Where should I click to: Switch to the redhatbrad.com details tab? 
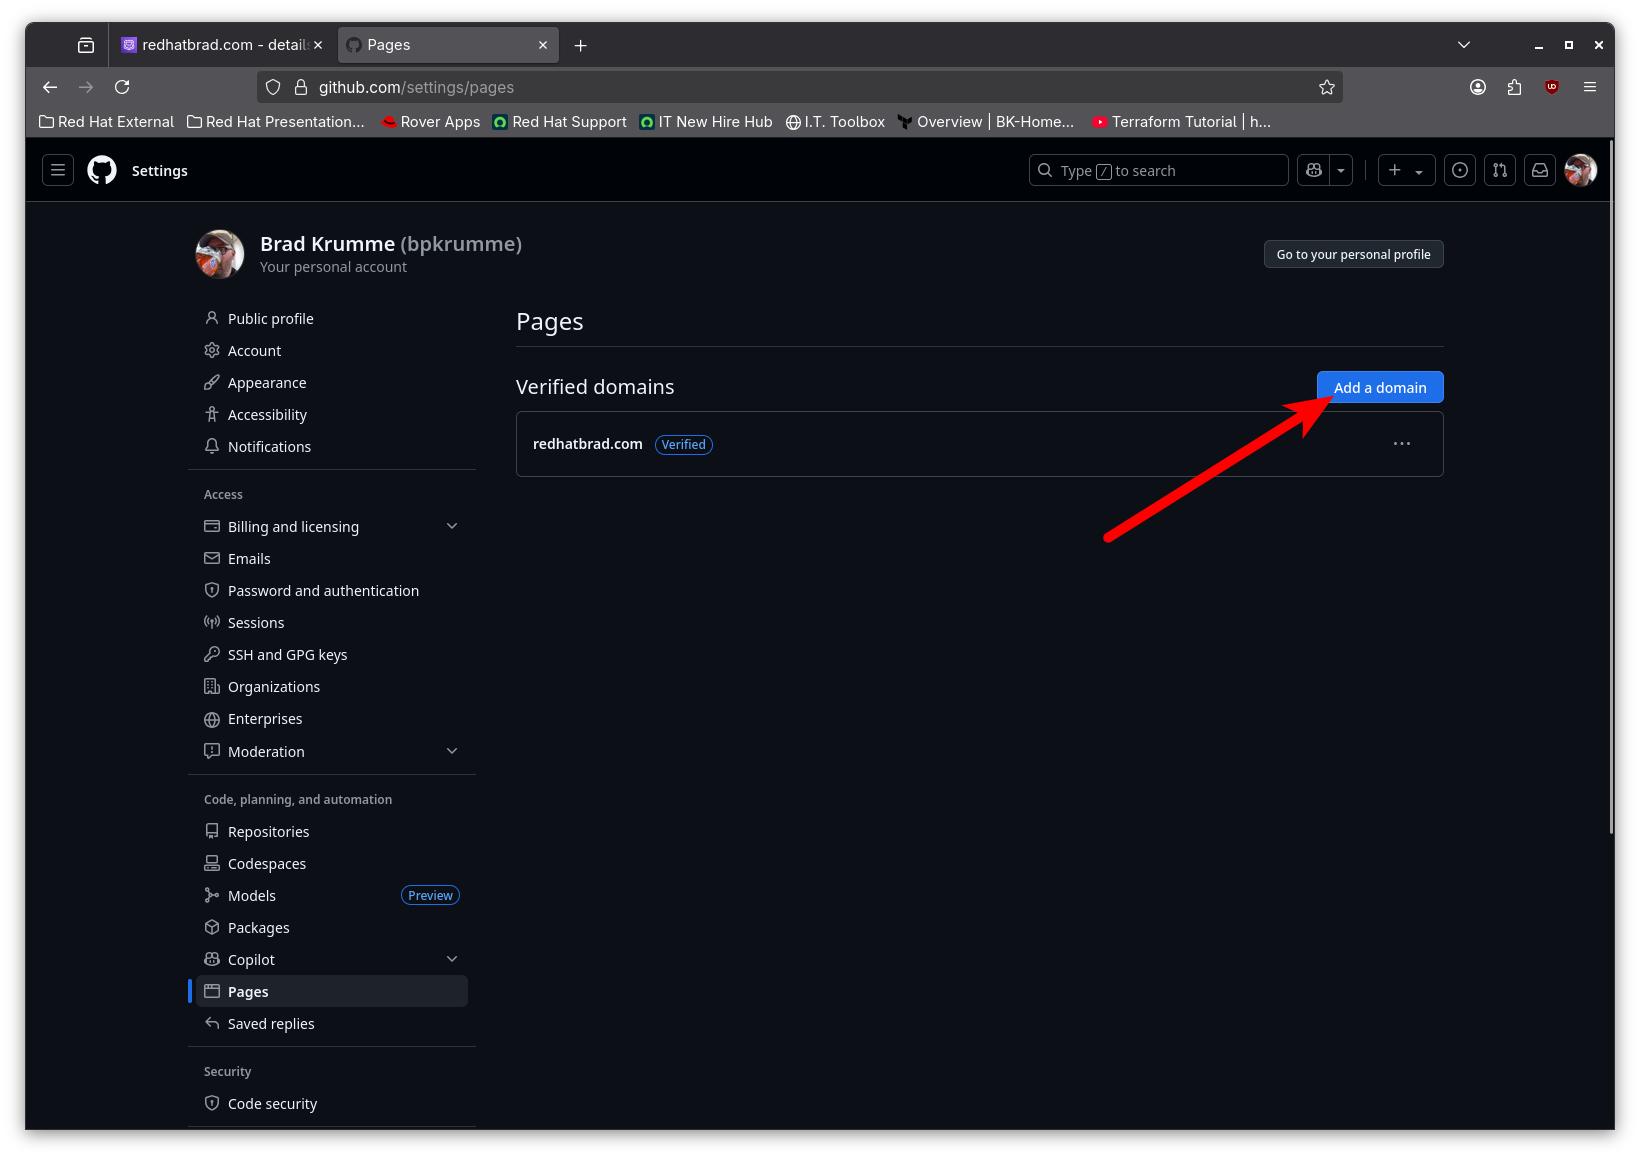point(222,45)
